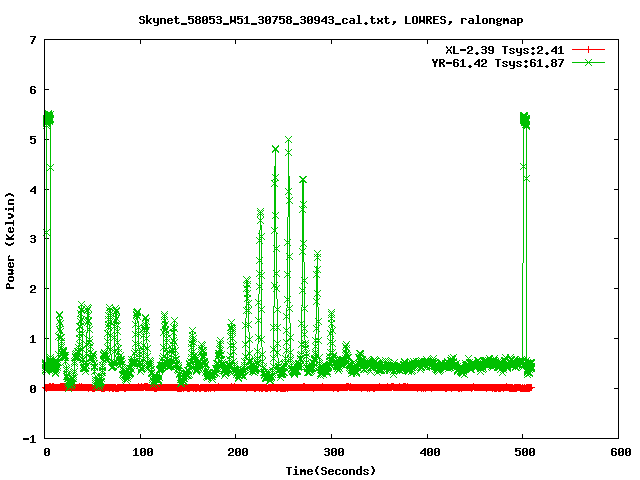Click the x-axis tick label 100
Viewport: 640px width, 480px height.
(x=143, y=452)
